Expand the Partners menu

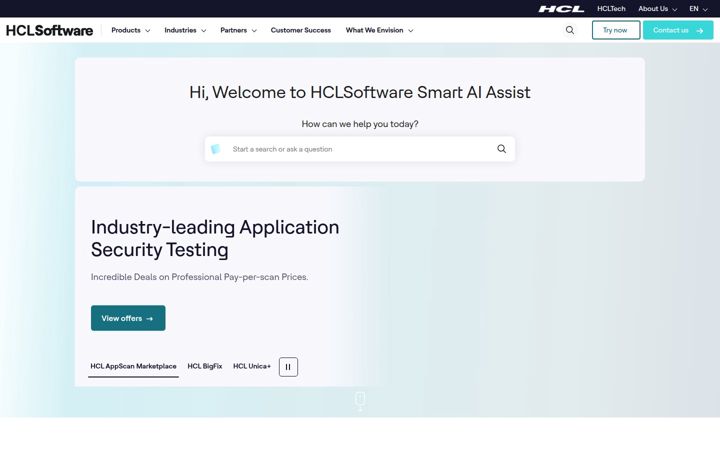coord(238,30)
